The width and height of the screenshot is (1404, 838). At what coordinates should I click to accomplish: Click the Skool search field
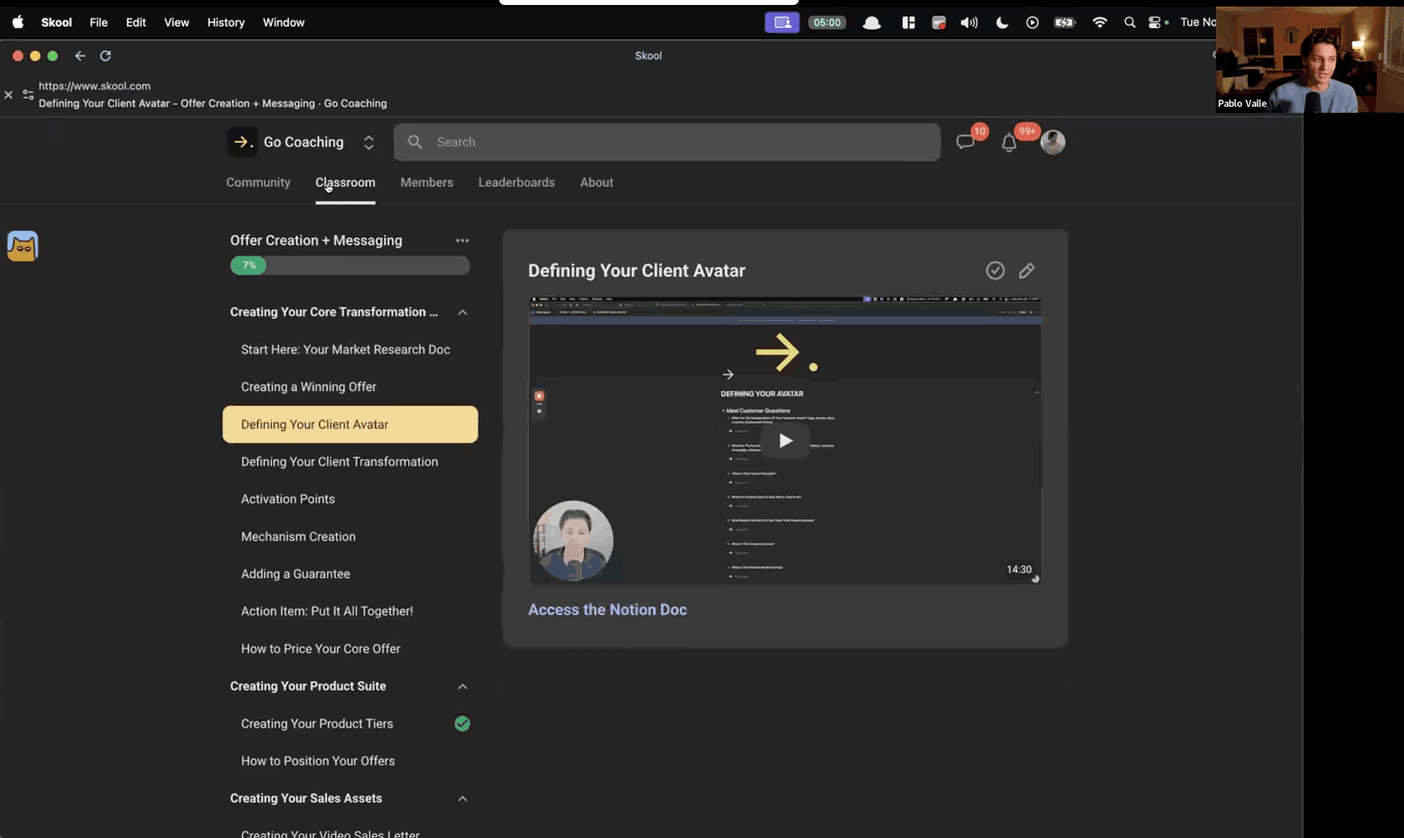coord(667,142)
